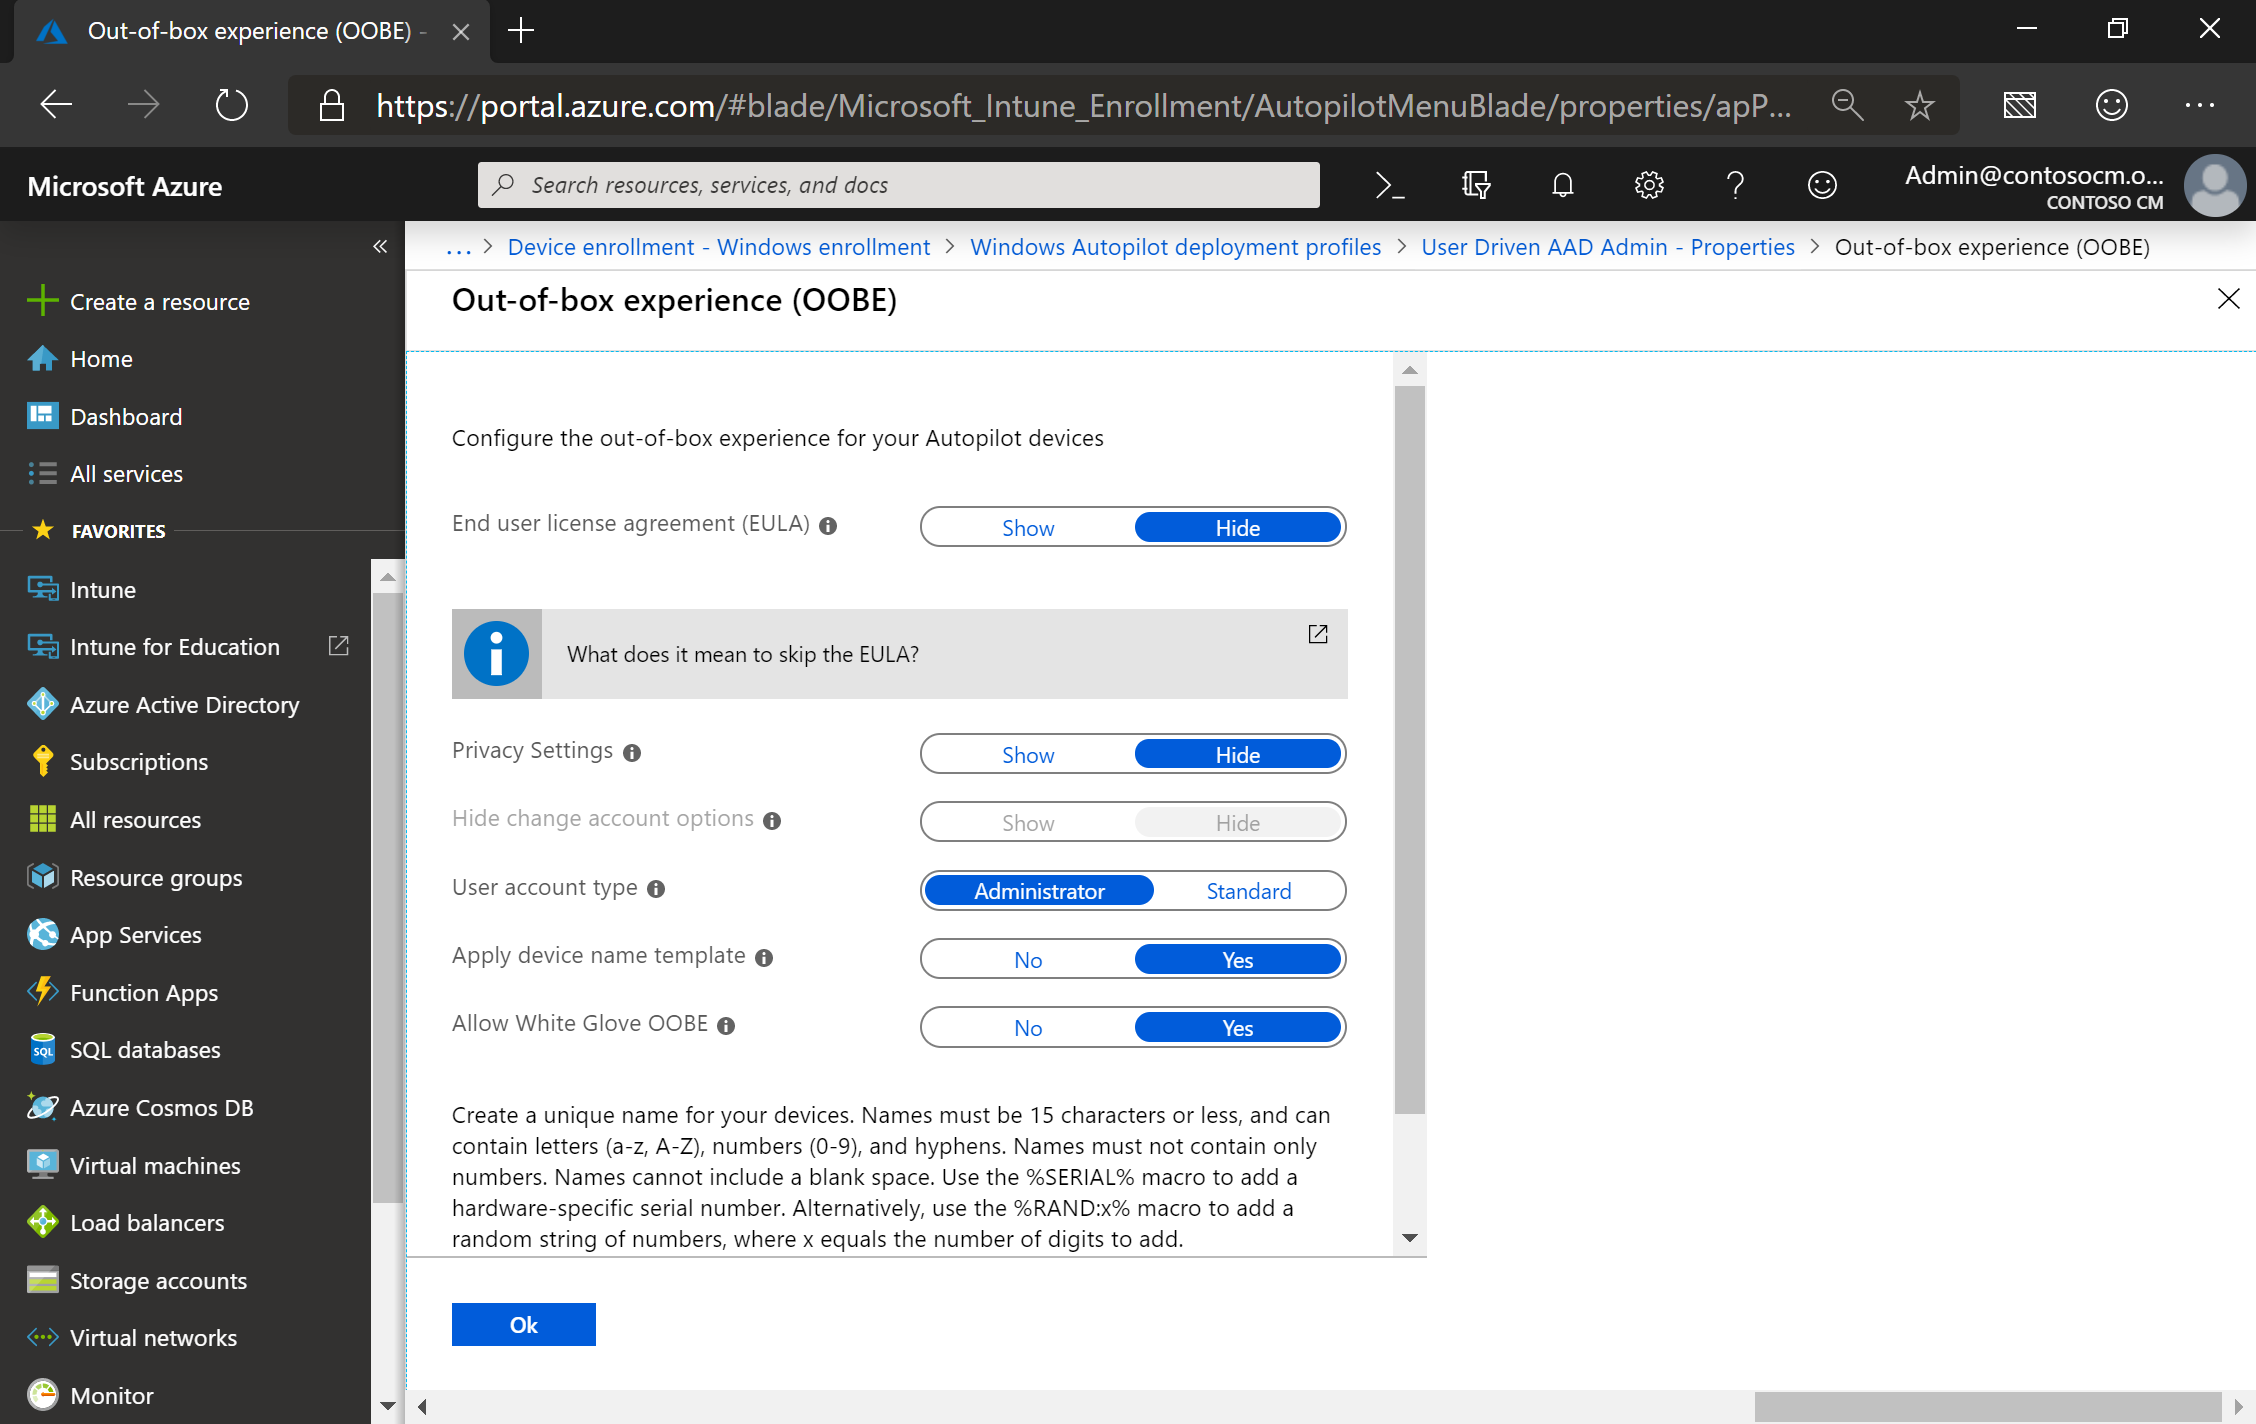Select Intune in the sidebar

(x=102, y=590)
